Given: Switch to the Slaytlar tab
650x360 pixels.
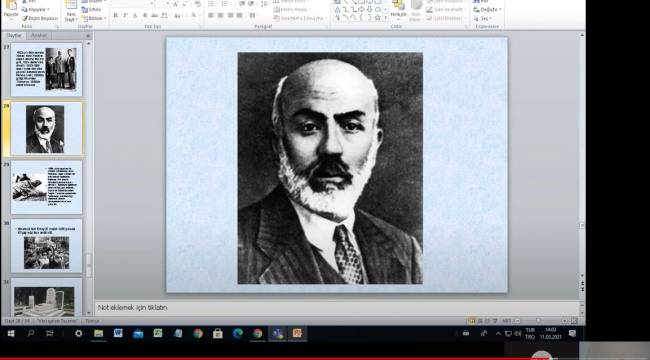Looking at the screenshot, I should click(14, 36).
